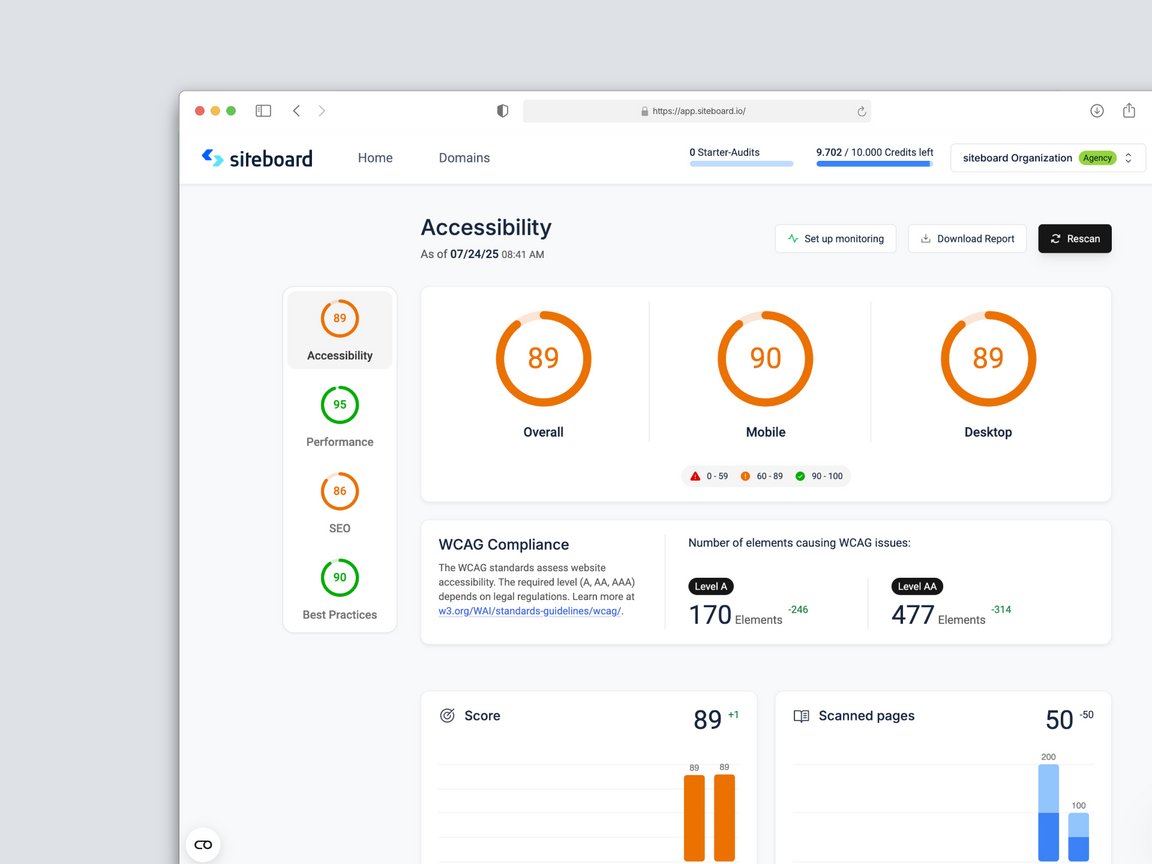
Task: Open the Home menu item
Action: coord(375,158)
